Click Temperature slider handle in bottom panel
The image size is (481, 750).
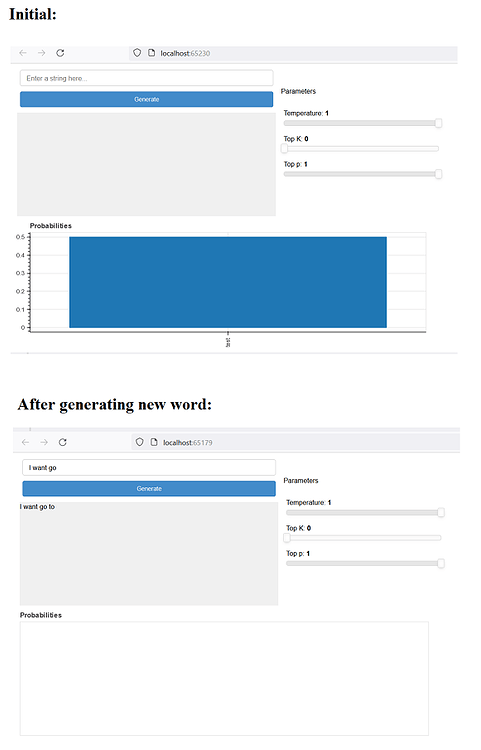tap(441, 513)
